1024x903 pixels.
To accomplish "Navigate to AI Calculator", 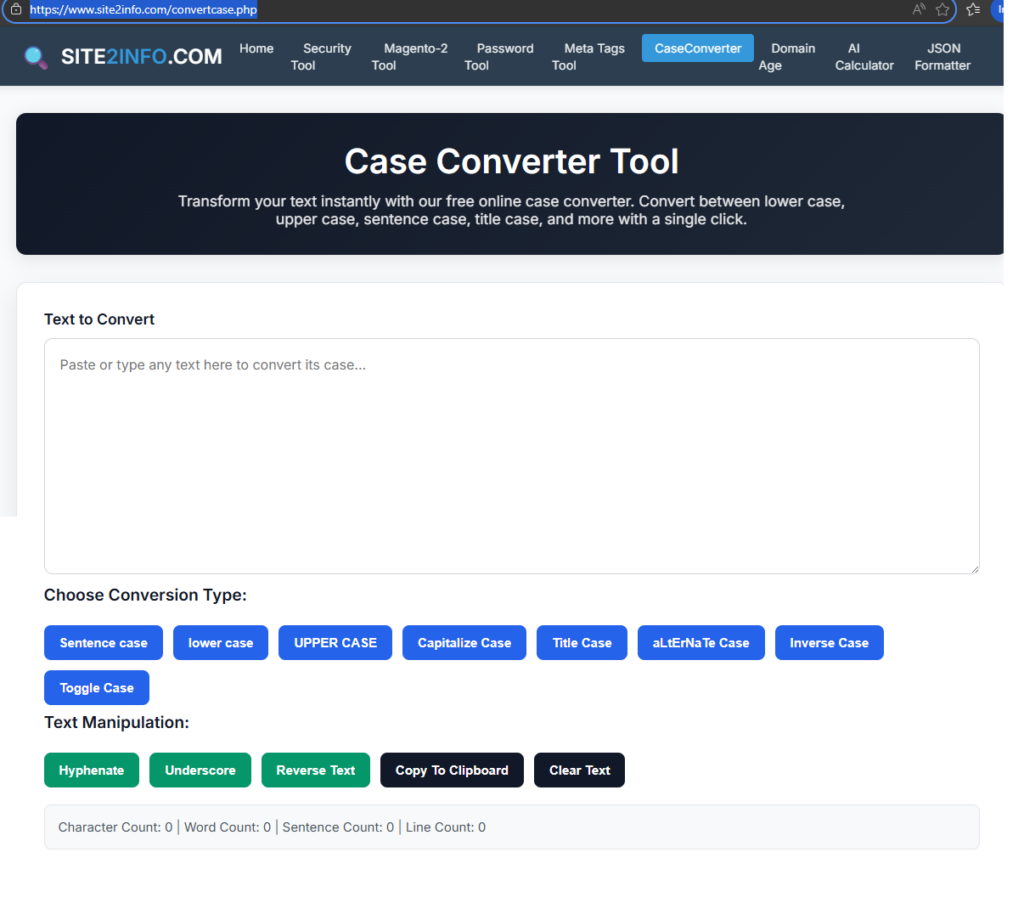I will coord(864,57).
